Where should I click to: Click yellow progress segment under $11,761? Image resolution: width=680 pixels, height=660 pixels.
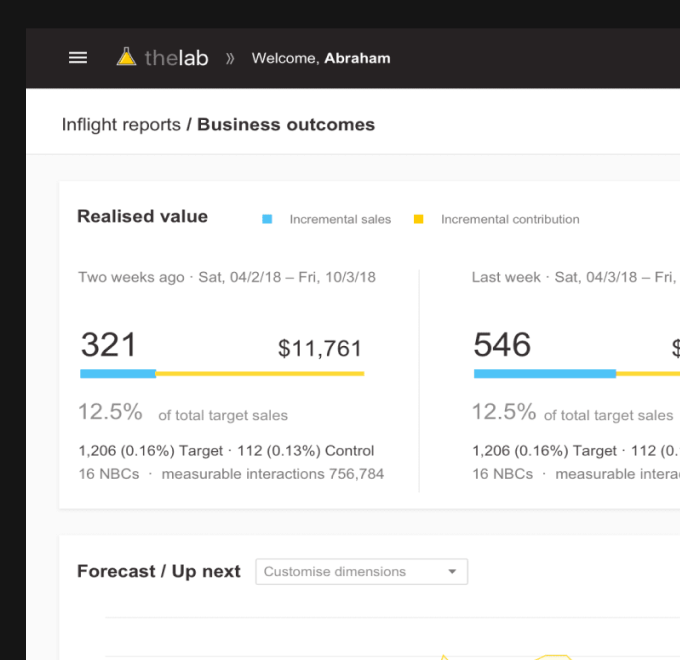pyautogui.click(x=260, y=373)
